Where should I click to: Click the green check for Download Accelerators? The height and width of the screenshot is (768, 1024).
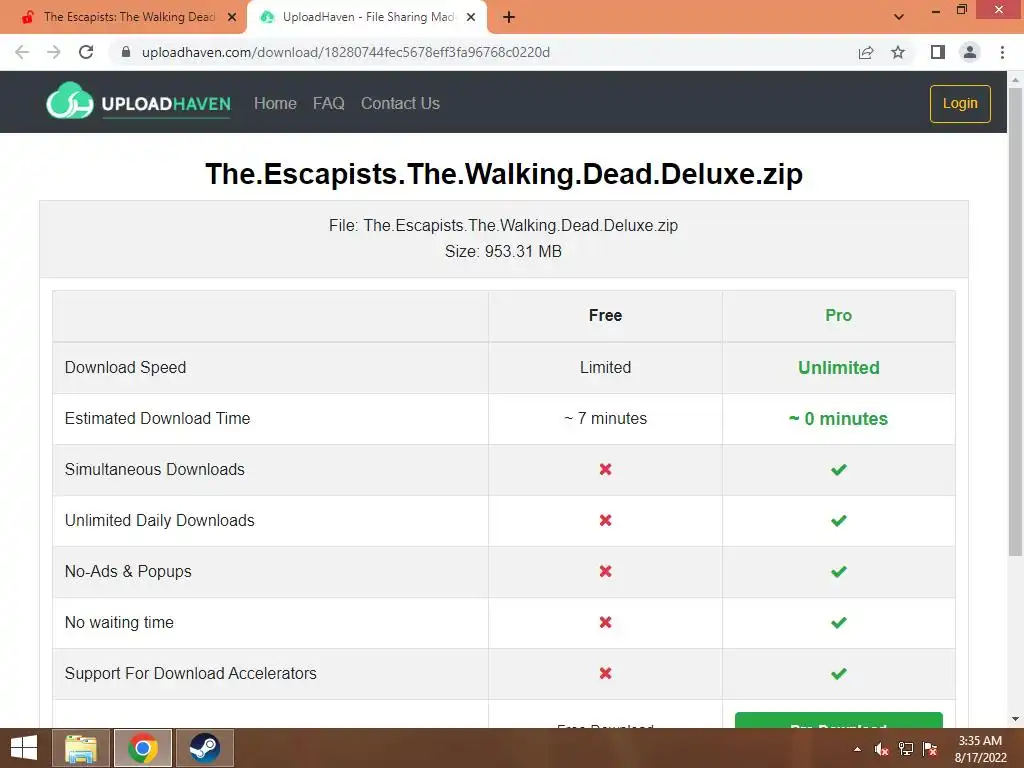pyautogui.click(x=839, y=673)
